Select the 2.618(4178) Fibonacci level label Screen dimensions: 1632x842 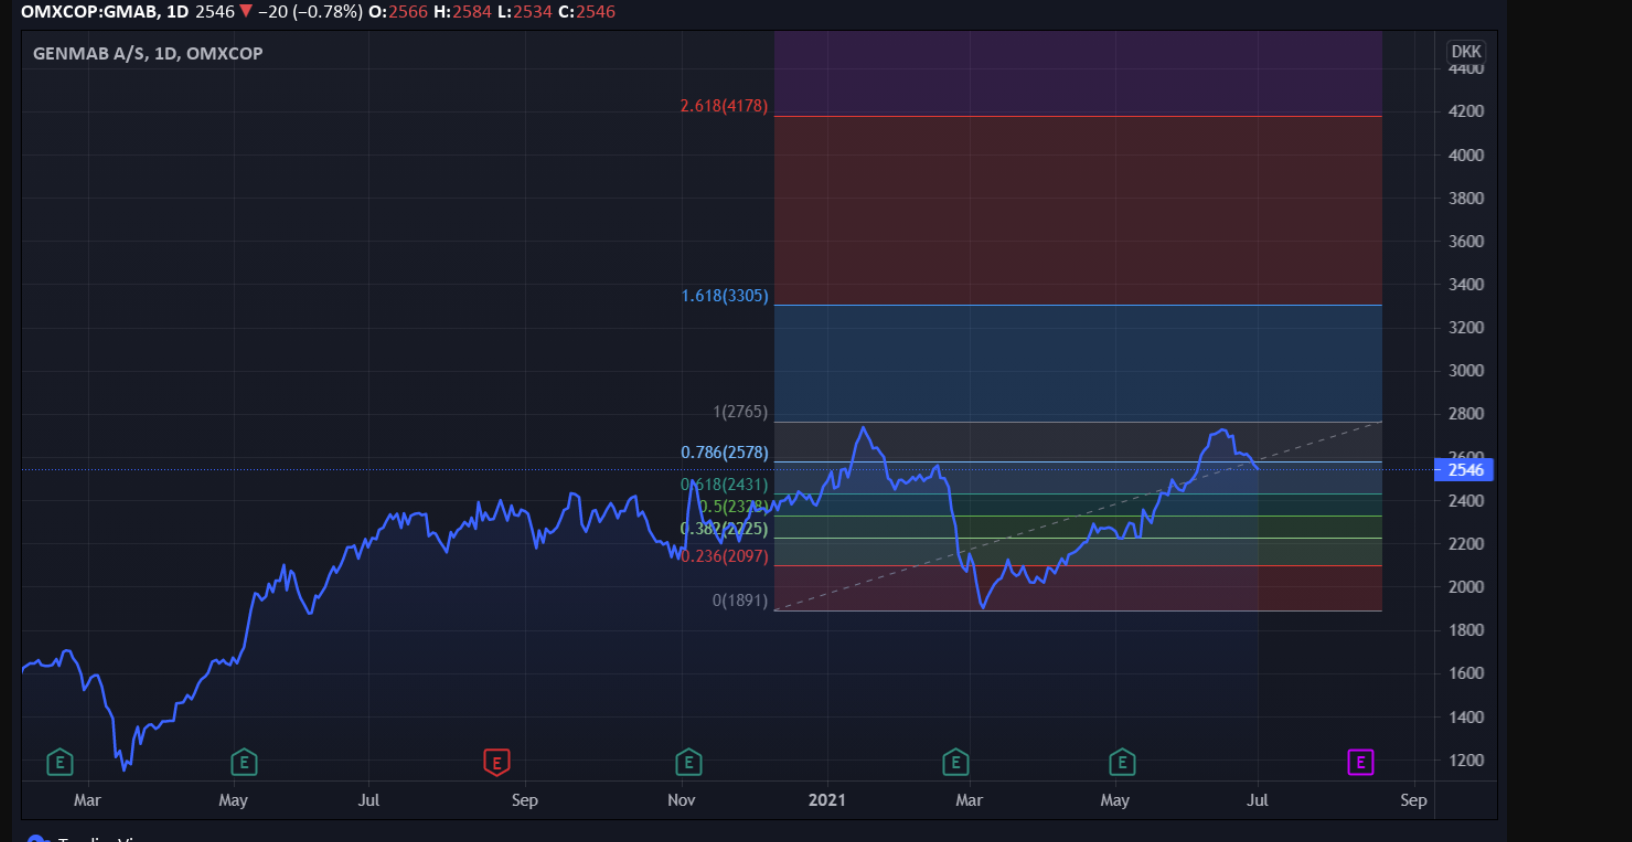click(724, 106)
